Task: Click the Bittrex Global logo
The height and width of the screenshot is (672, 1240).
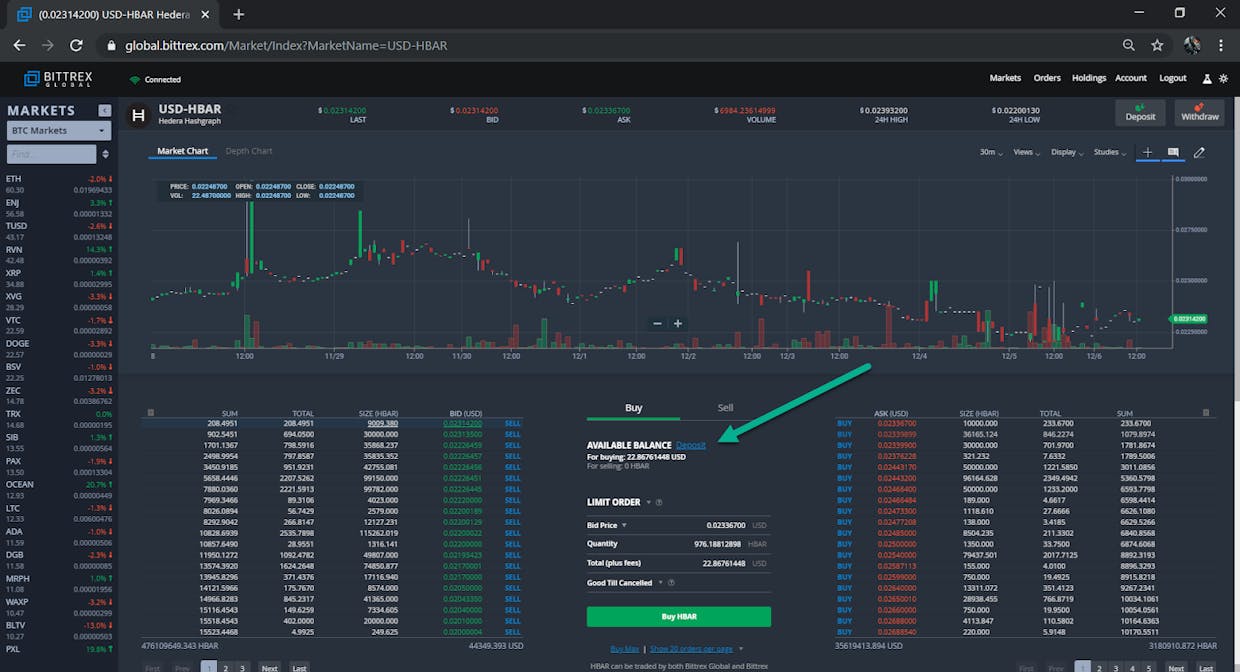Action: [59, 78]
